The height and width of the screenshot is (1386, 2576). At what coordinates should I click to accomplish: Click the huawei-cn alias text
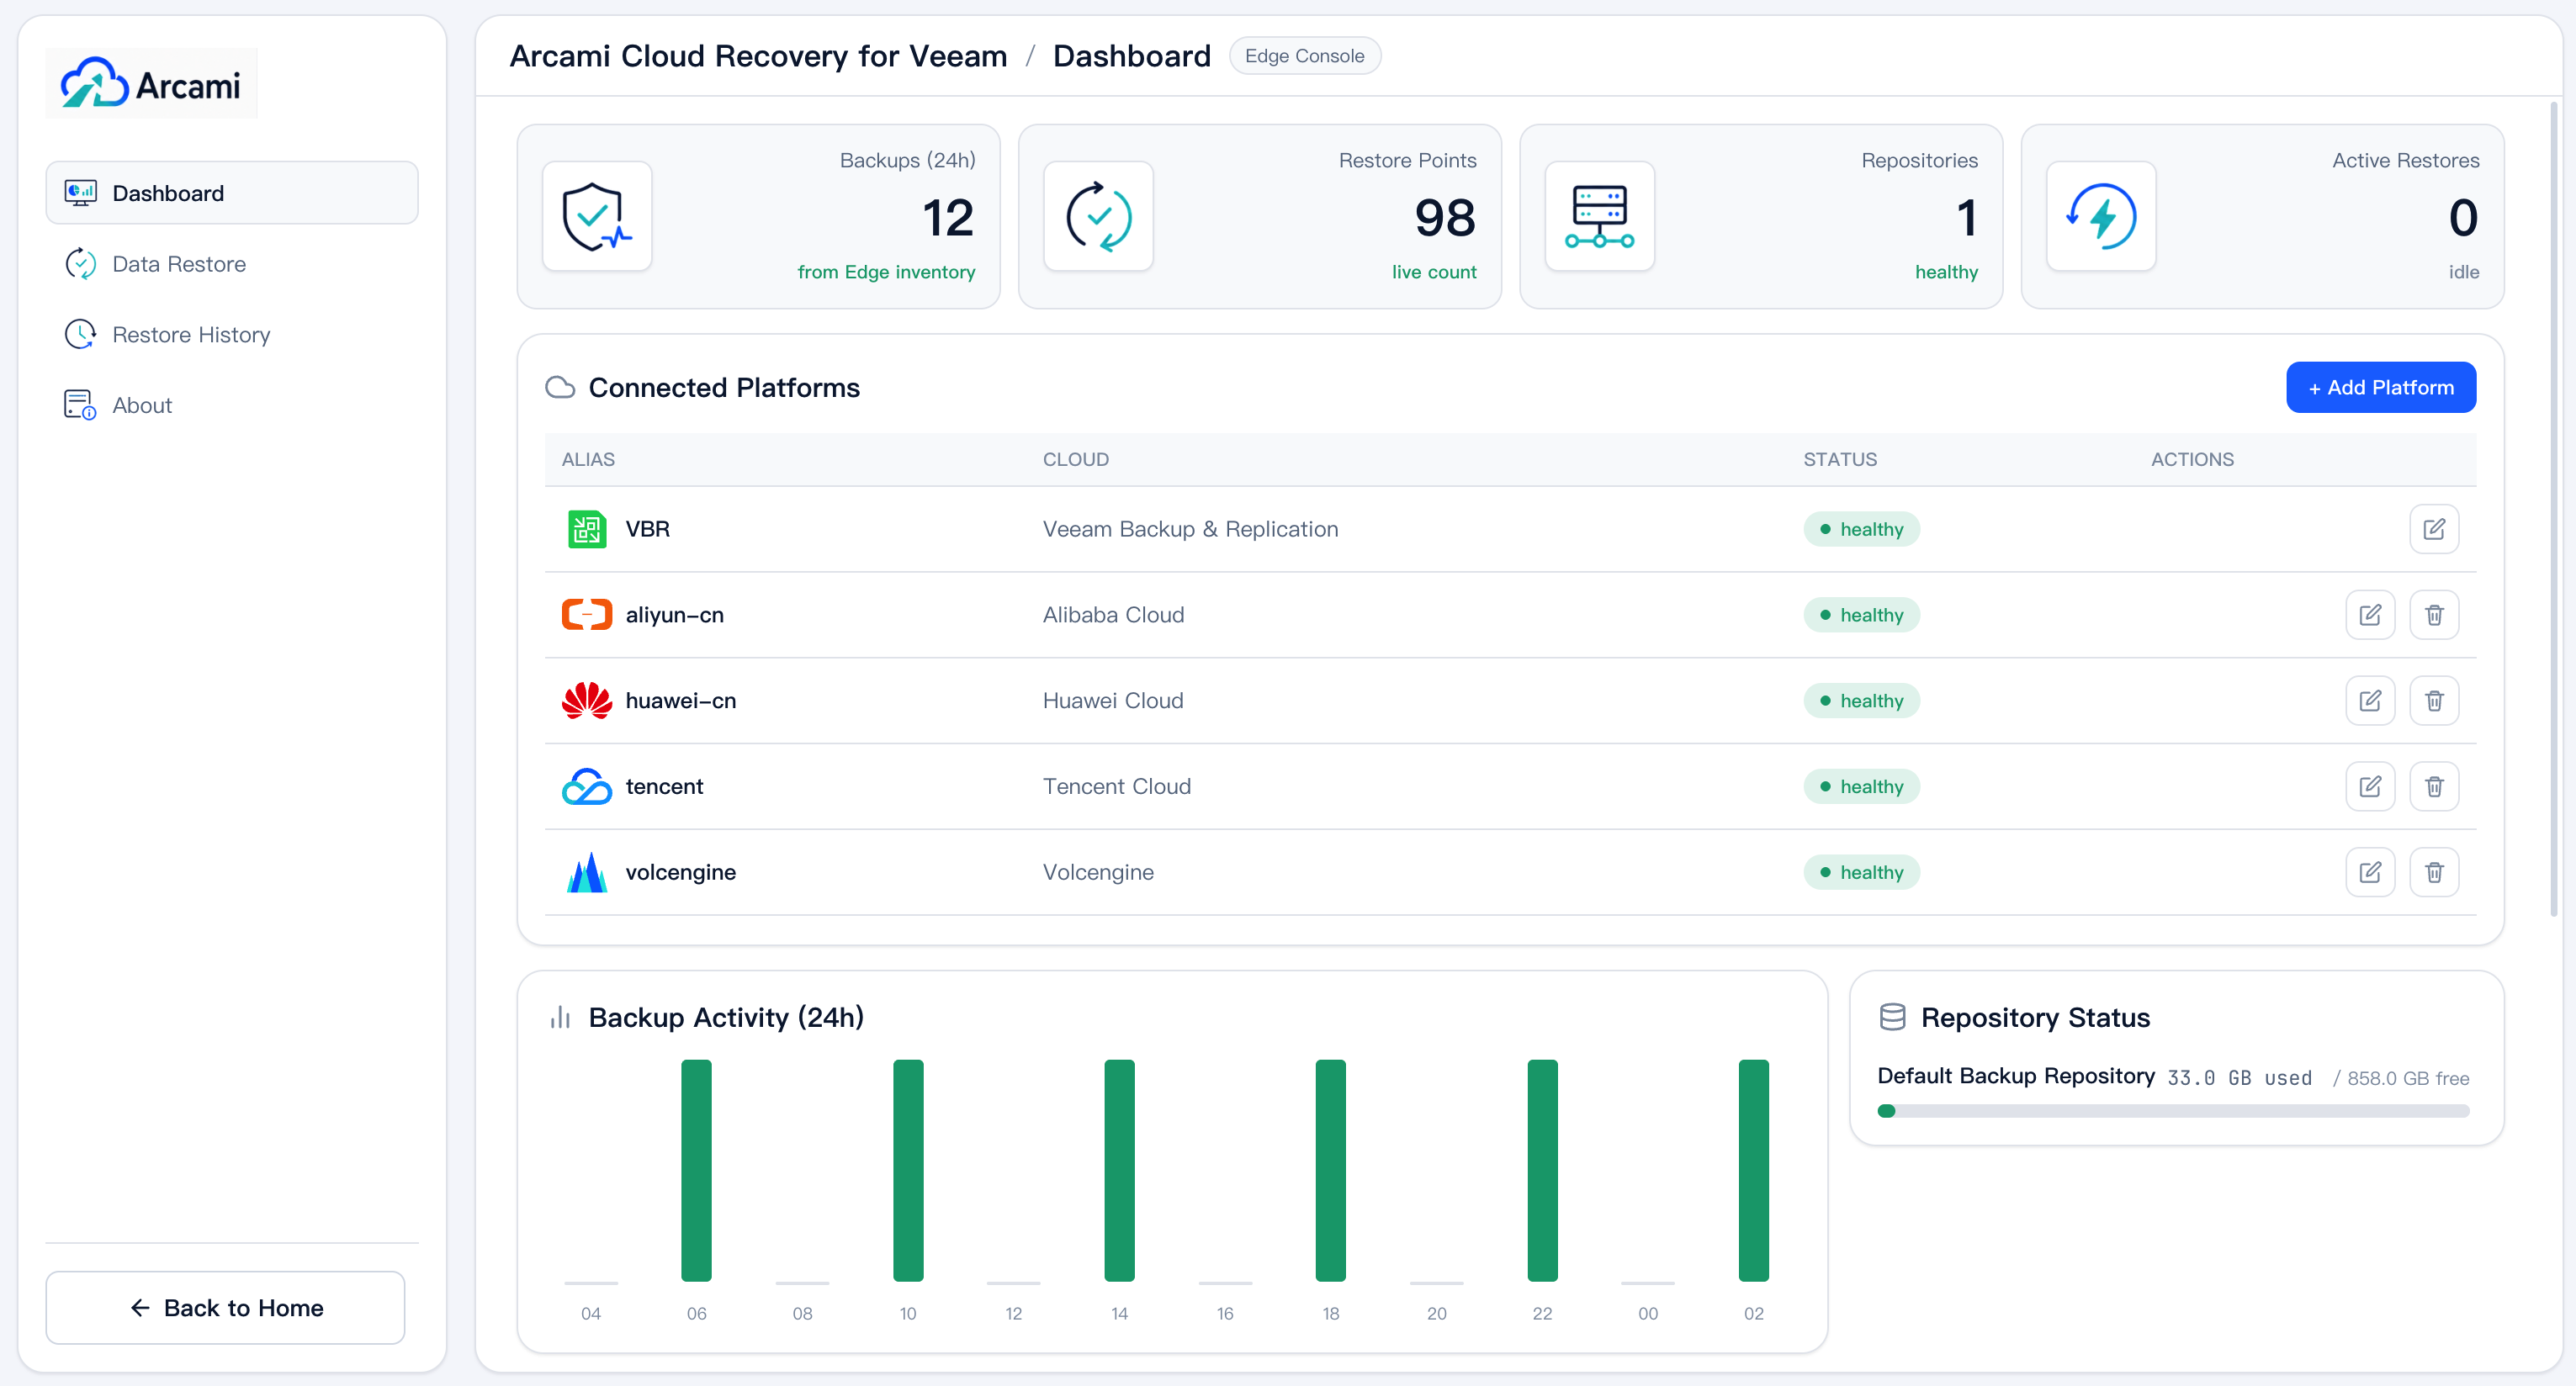[681, 701]
